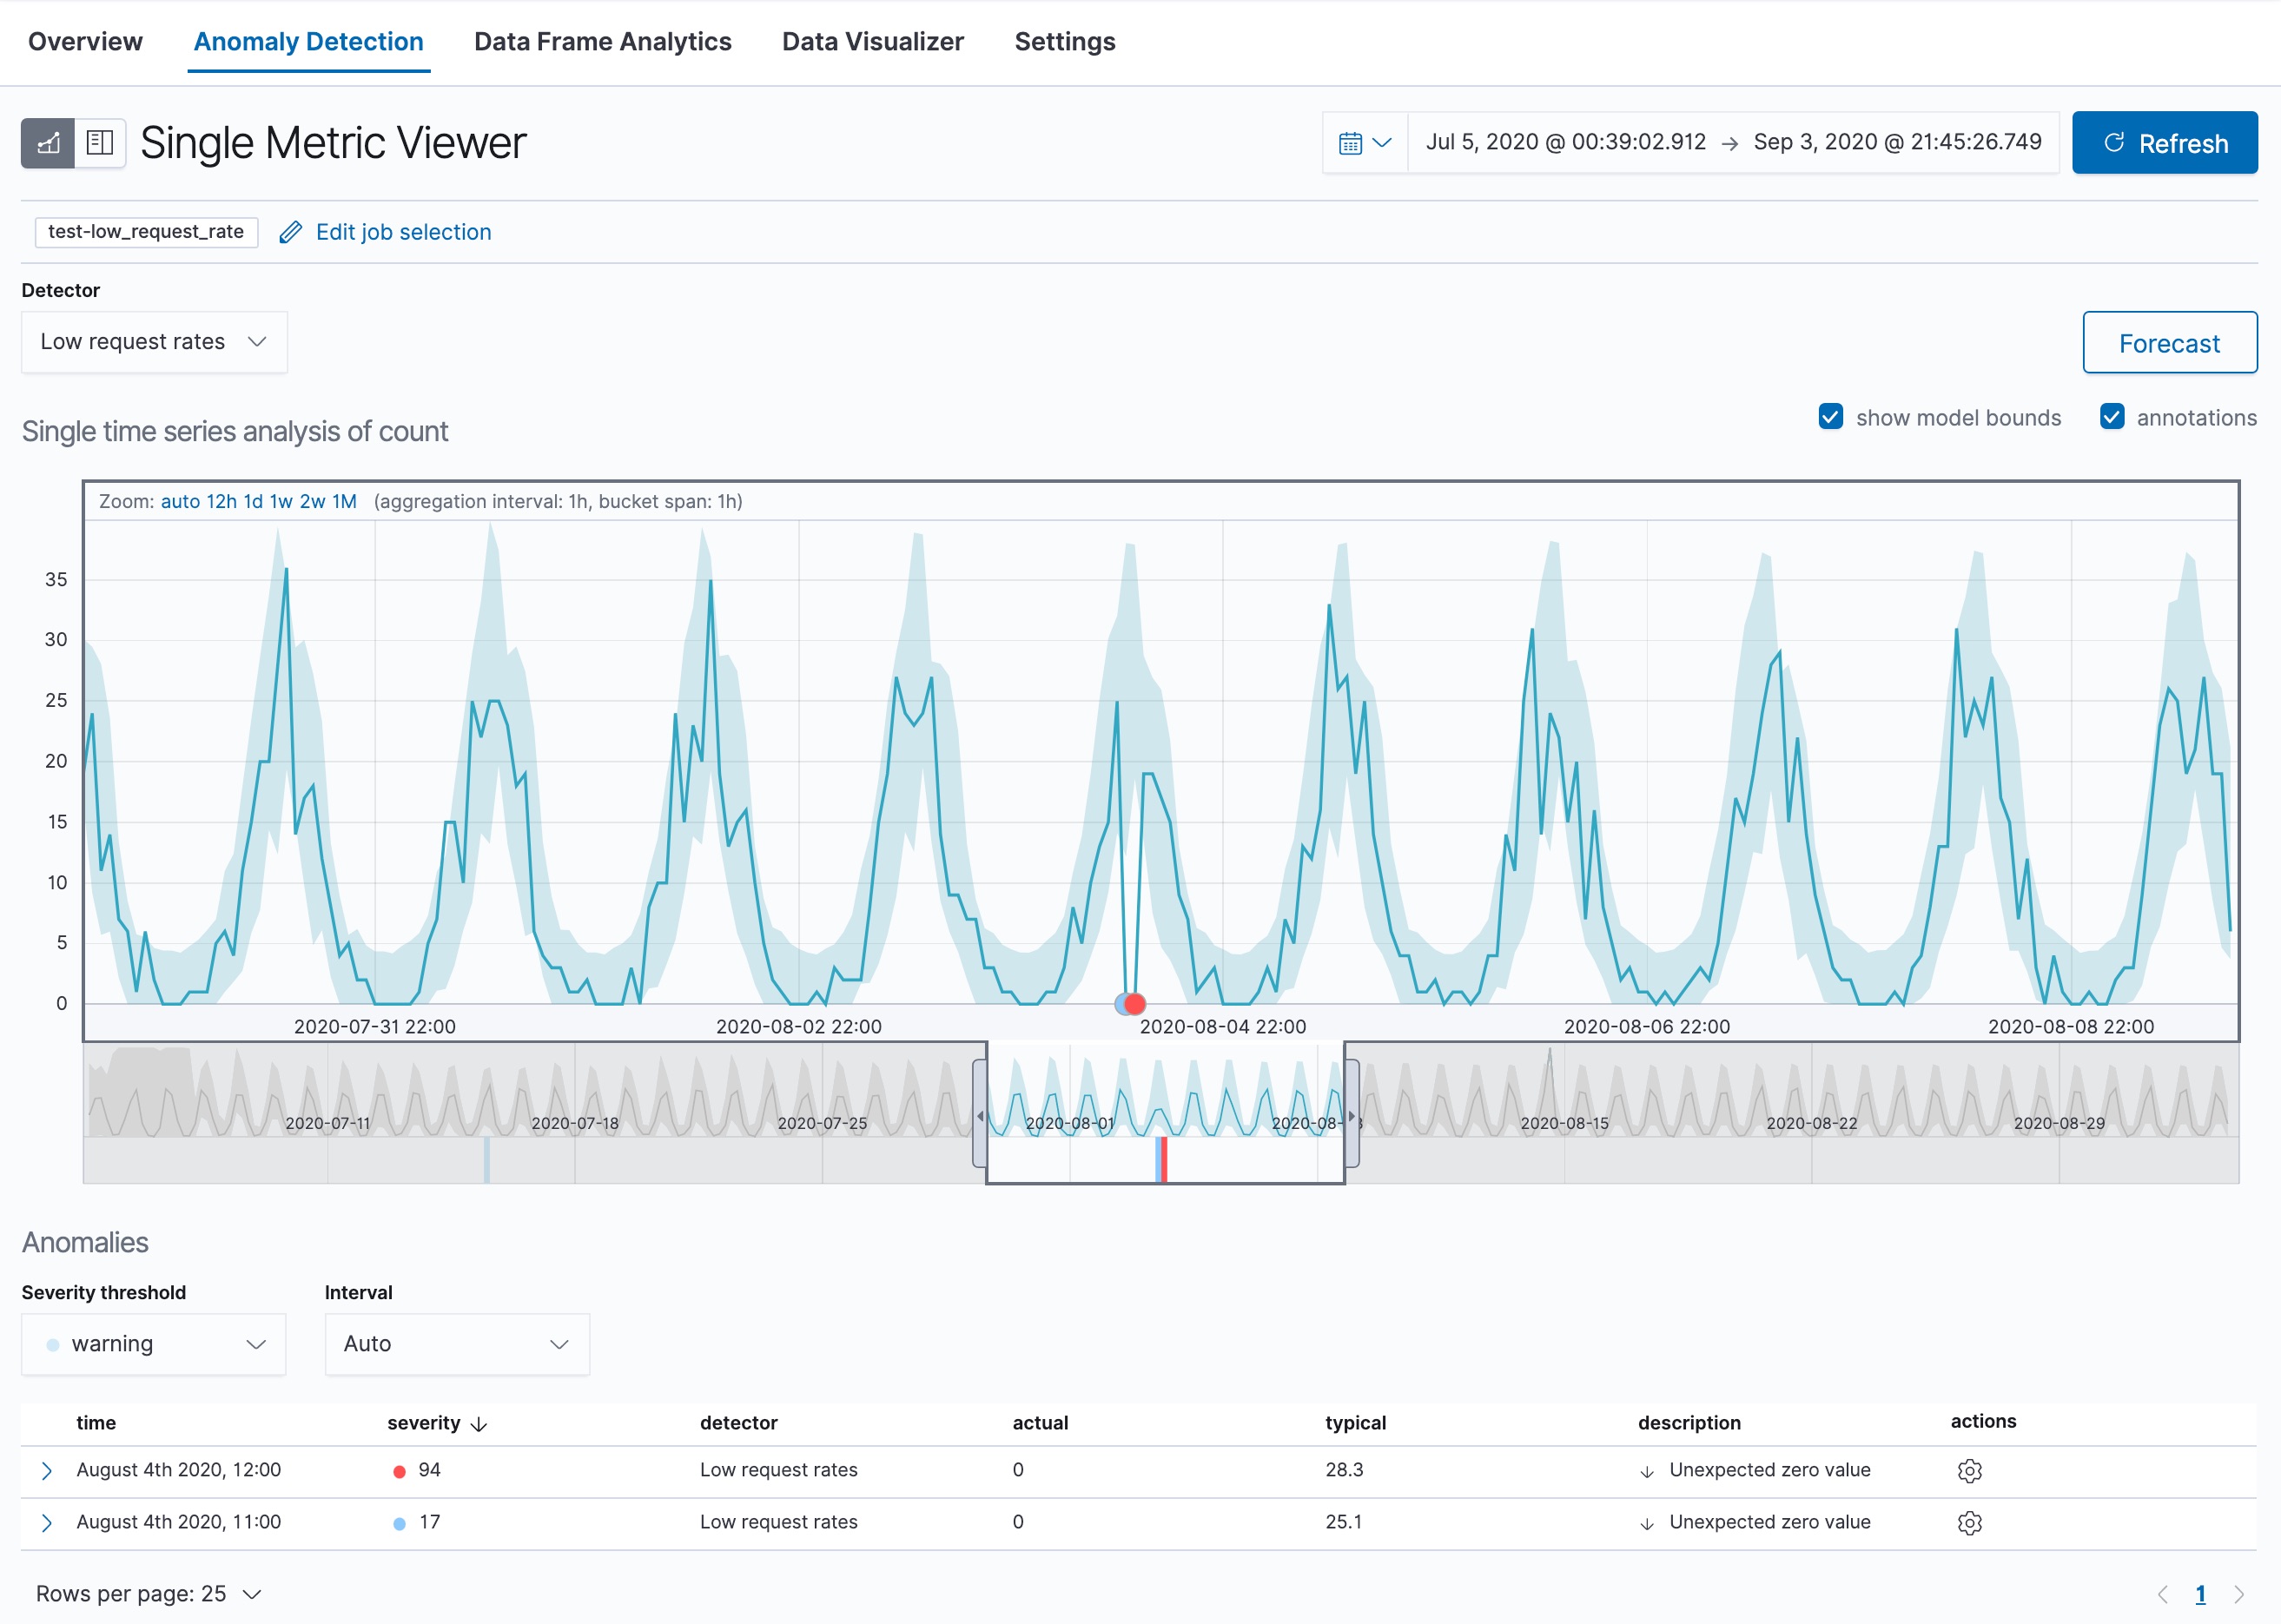The image size is (2281, 1624).
Task: Open actions gear for August 4th 12:00 anomaly
Action: 1968,1470
